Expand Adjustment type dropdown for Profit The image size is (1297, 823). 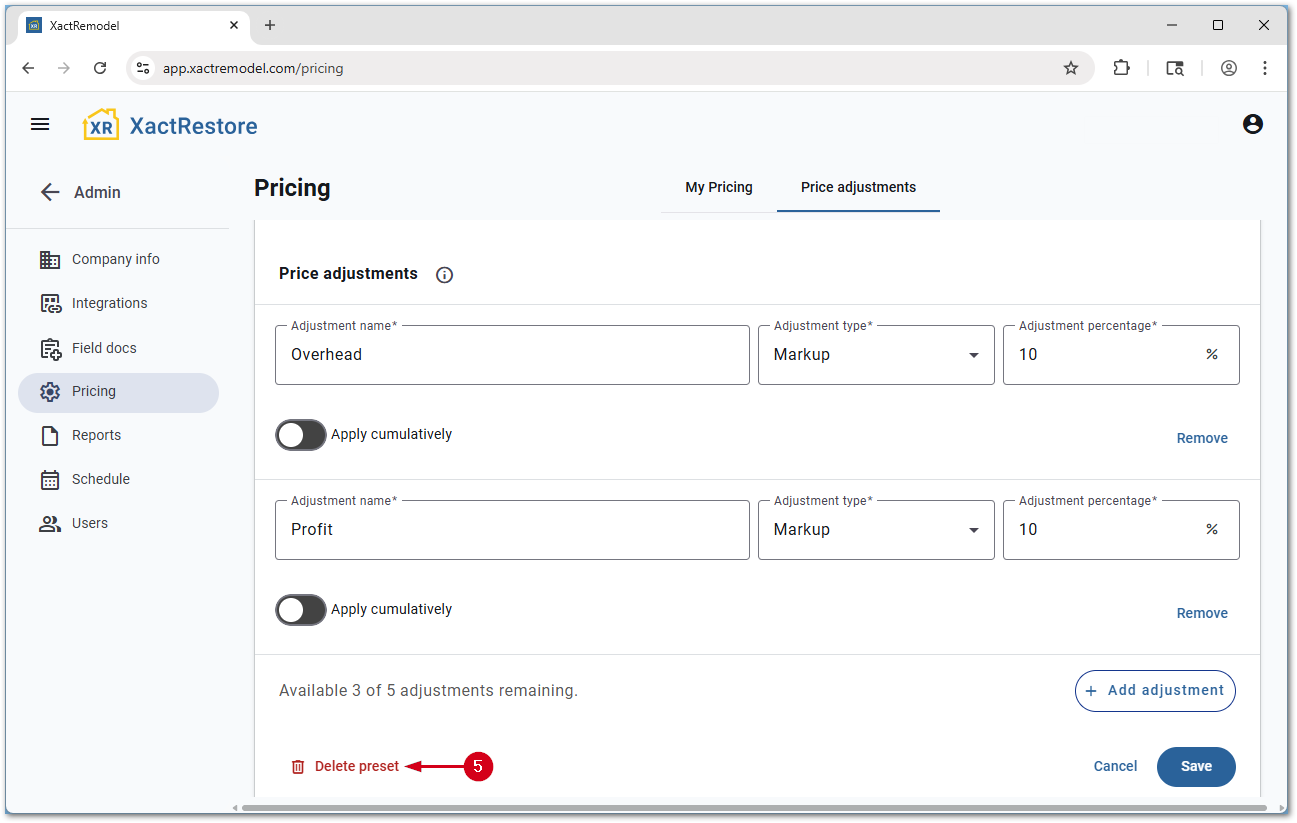point(875,530)
